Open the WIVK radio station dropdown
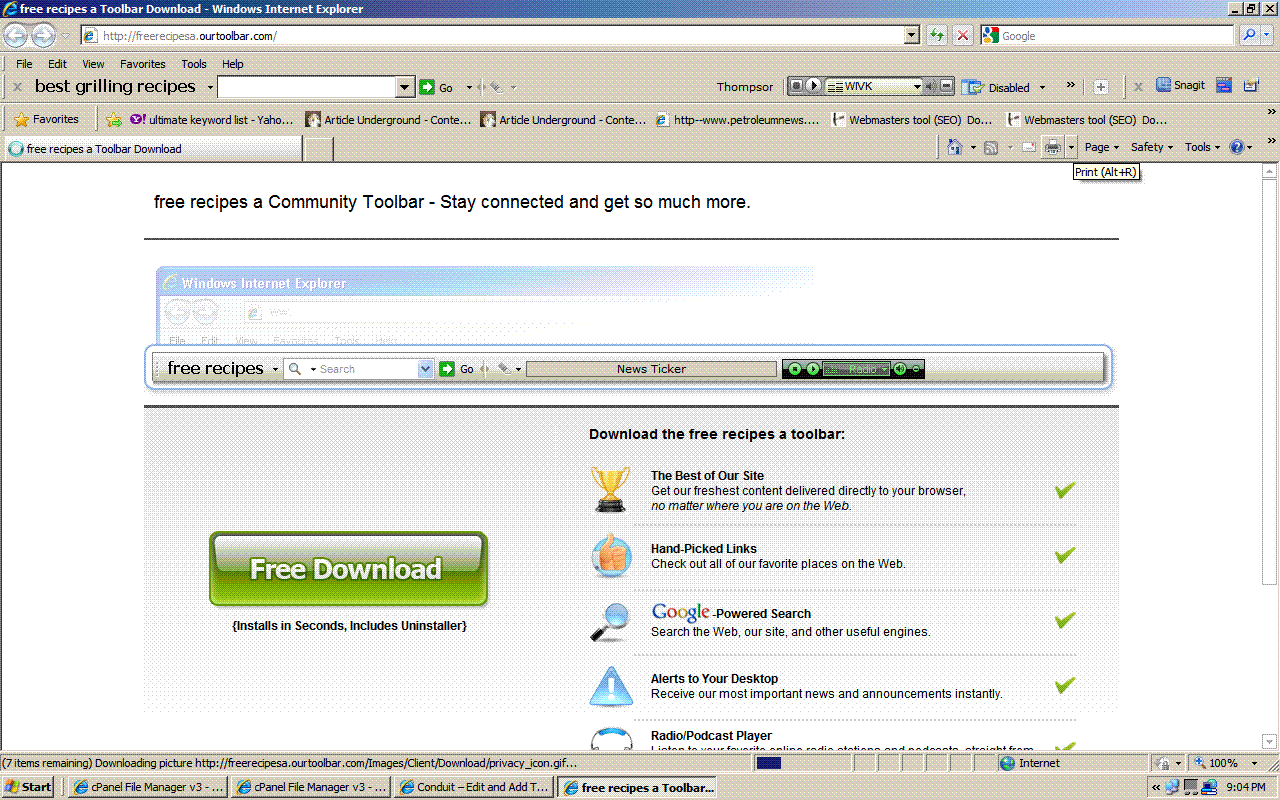This screenshot has height=800, width=1280. click(x=916, y=87)
